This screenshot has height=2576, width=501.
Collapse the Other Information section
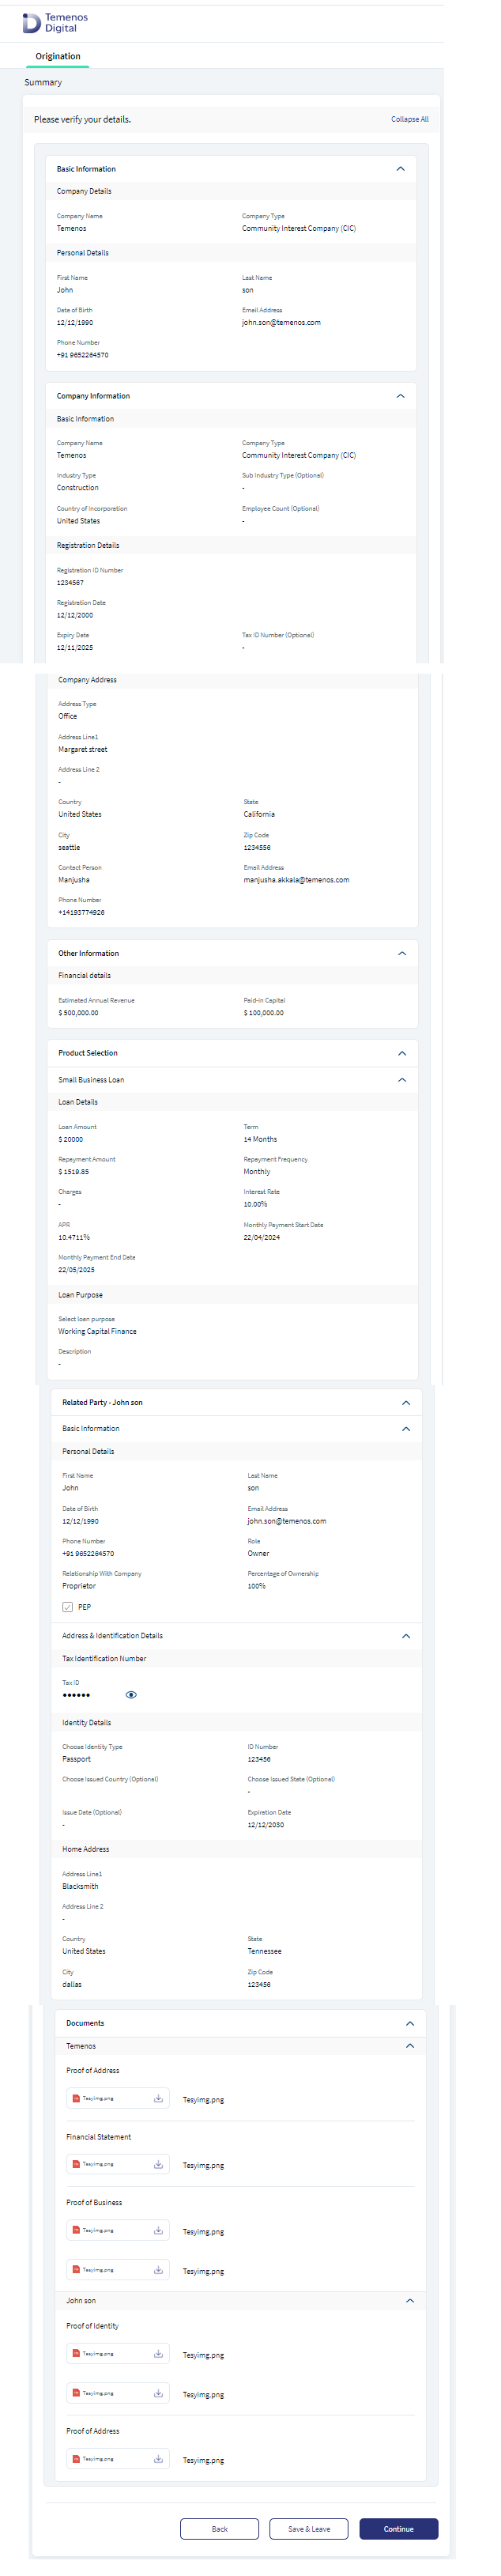402,954
